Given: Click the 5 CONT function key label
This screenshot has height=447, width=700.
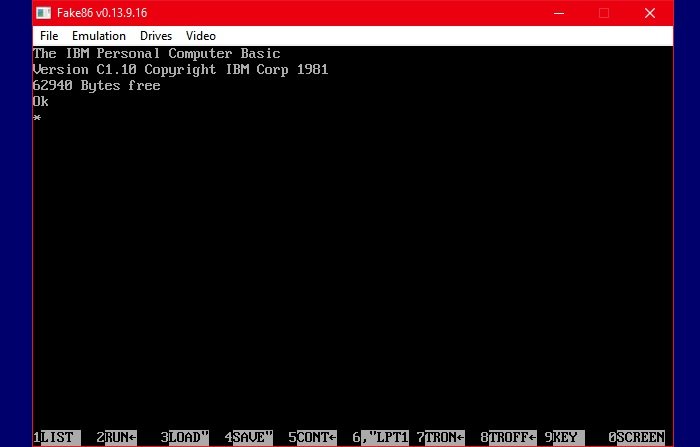Looking at the screenshot, I should (x=312, y=437).
